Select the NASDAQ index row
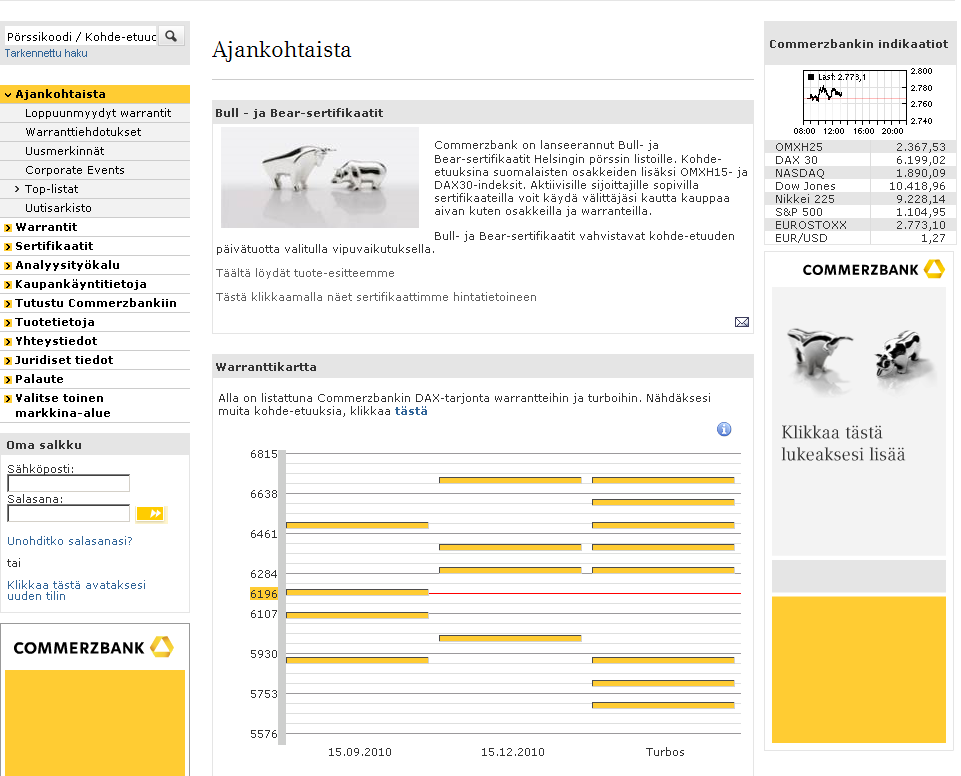The width and height of the screenshot is (961, 776). 860,173
